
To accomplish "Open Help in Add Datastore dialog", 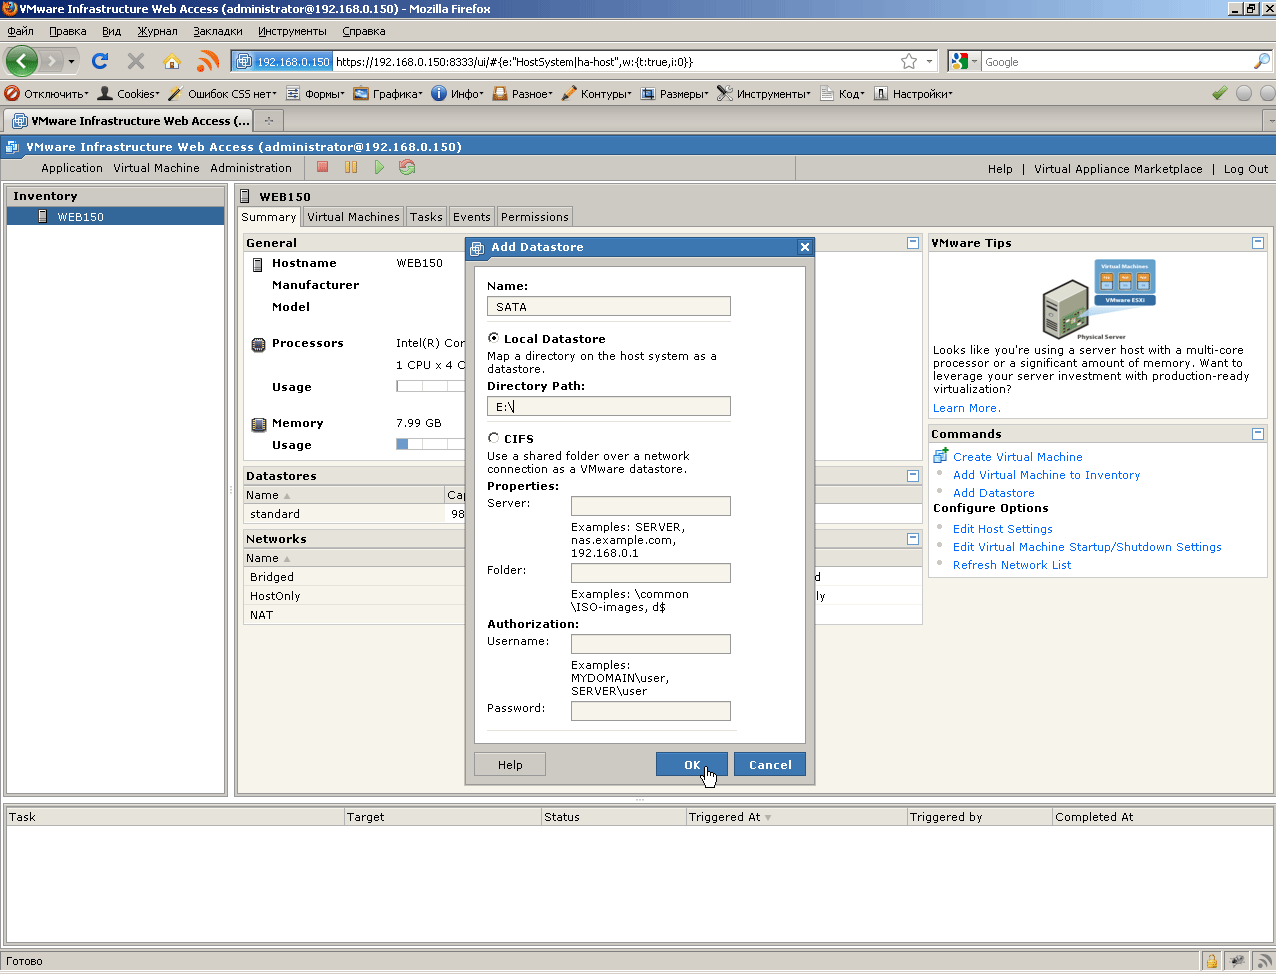I will 510,764.
